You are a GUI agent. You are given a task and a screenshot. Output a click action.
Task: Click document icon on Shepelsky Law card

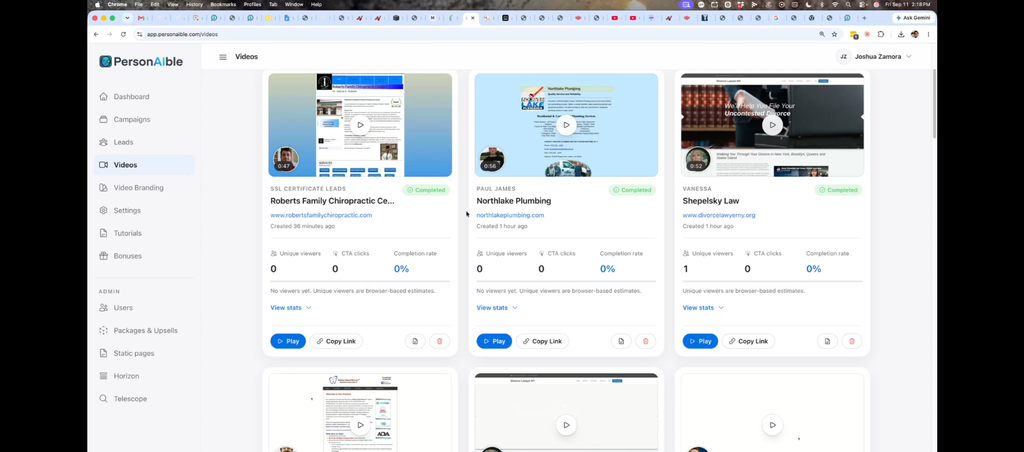click(827, 341)
